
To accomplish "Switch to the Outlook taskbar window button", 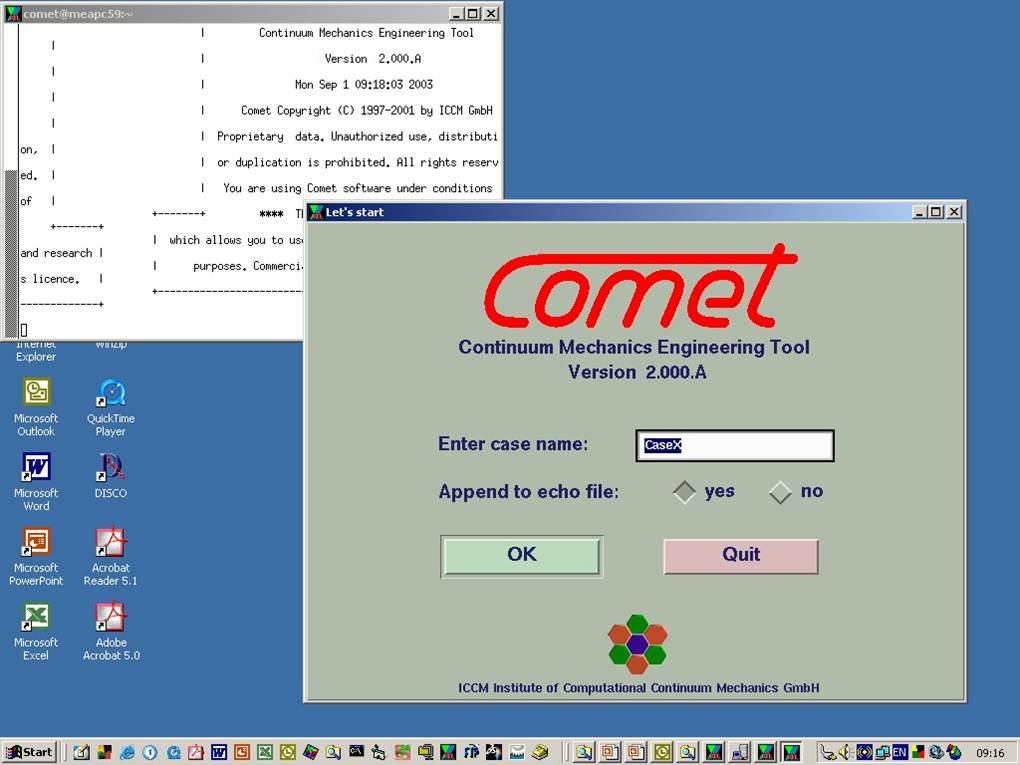I will click(x=662, y=753).
